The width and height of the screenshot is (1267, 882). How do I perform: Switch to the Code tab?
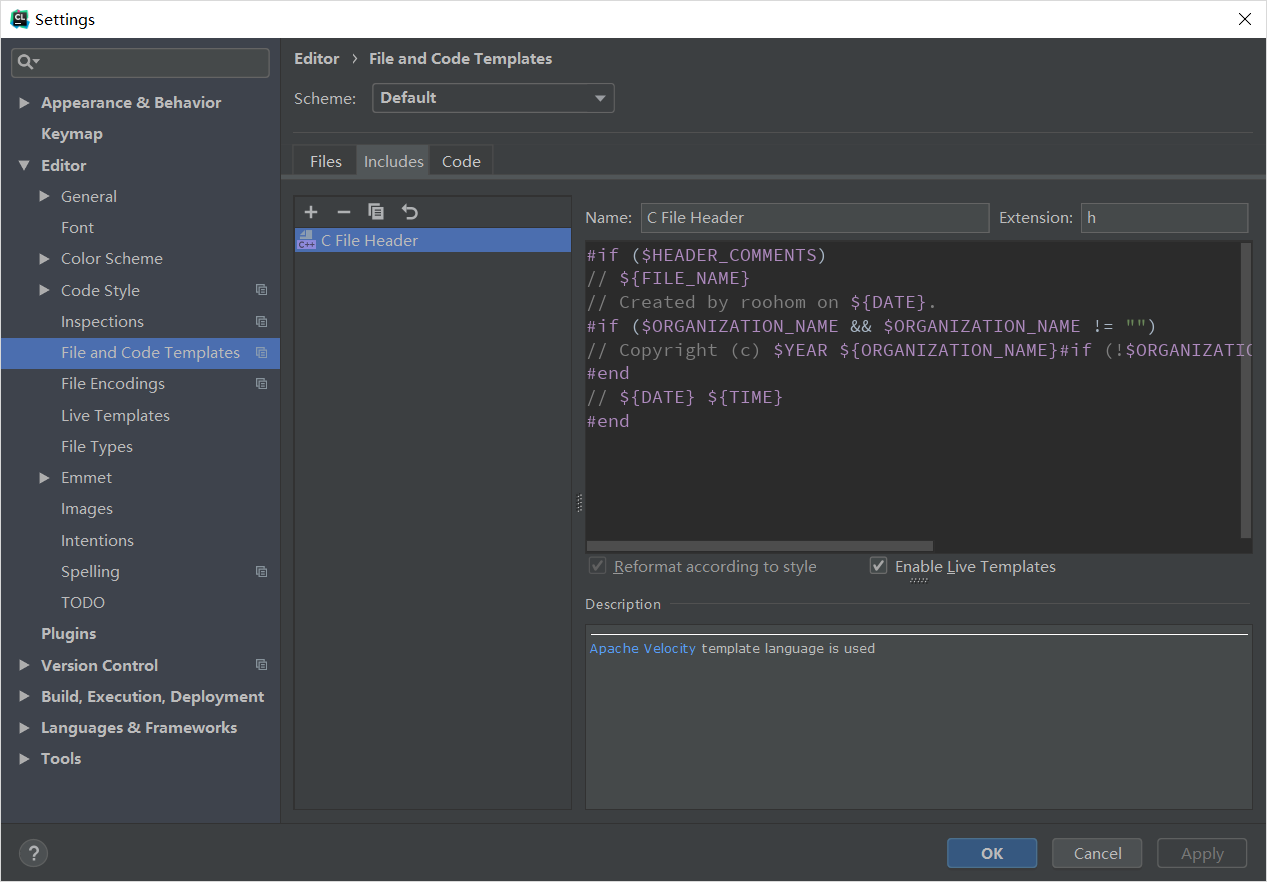pyautogui.click(x=461, y=161)
